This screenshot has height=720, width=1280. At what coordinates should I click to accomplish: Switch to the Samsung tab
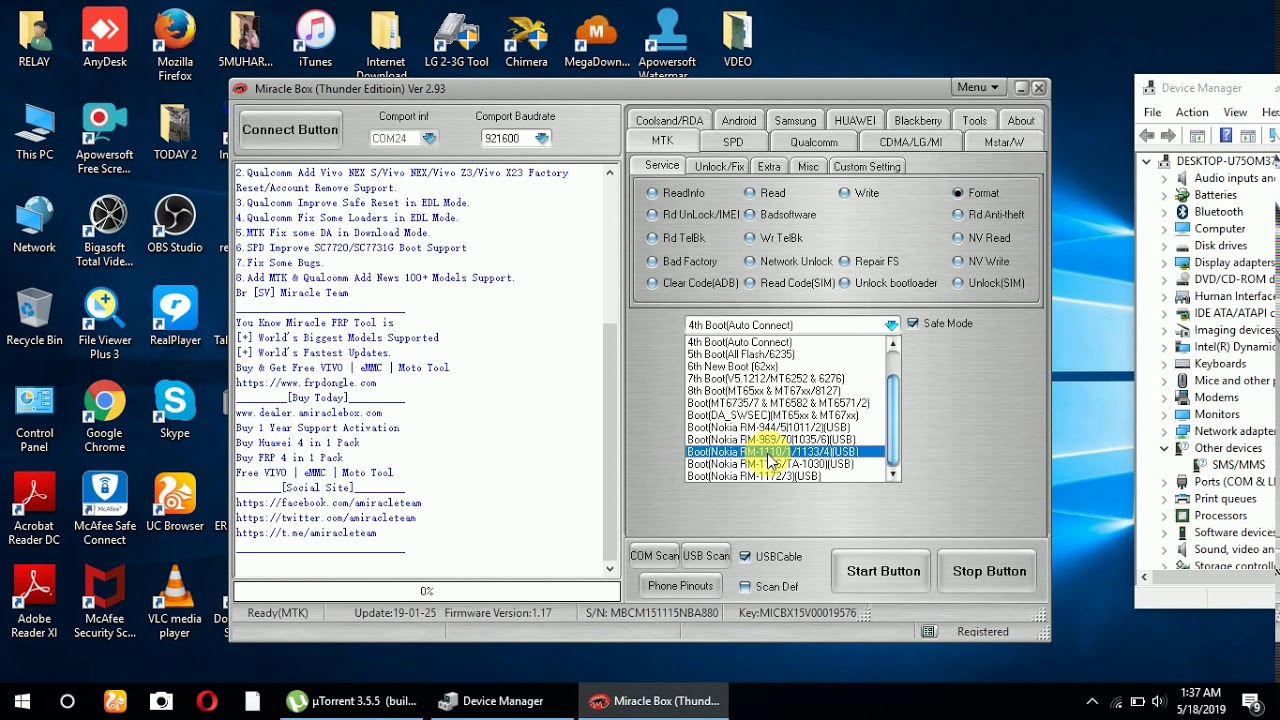[x=796, y=120]
